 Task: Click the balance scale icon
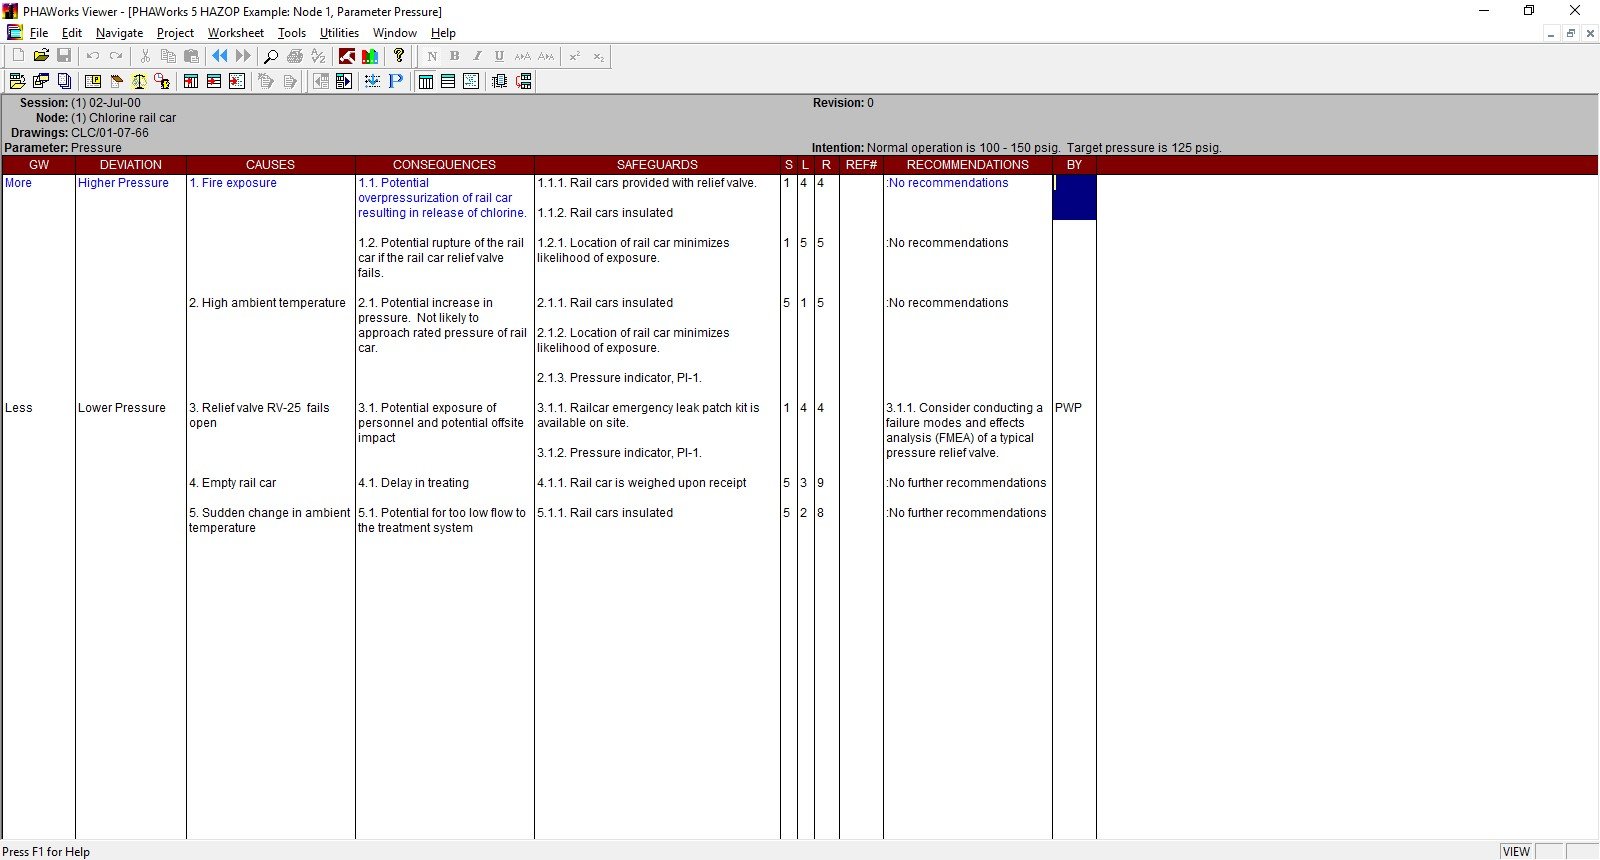coord(139,81)
